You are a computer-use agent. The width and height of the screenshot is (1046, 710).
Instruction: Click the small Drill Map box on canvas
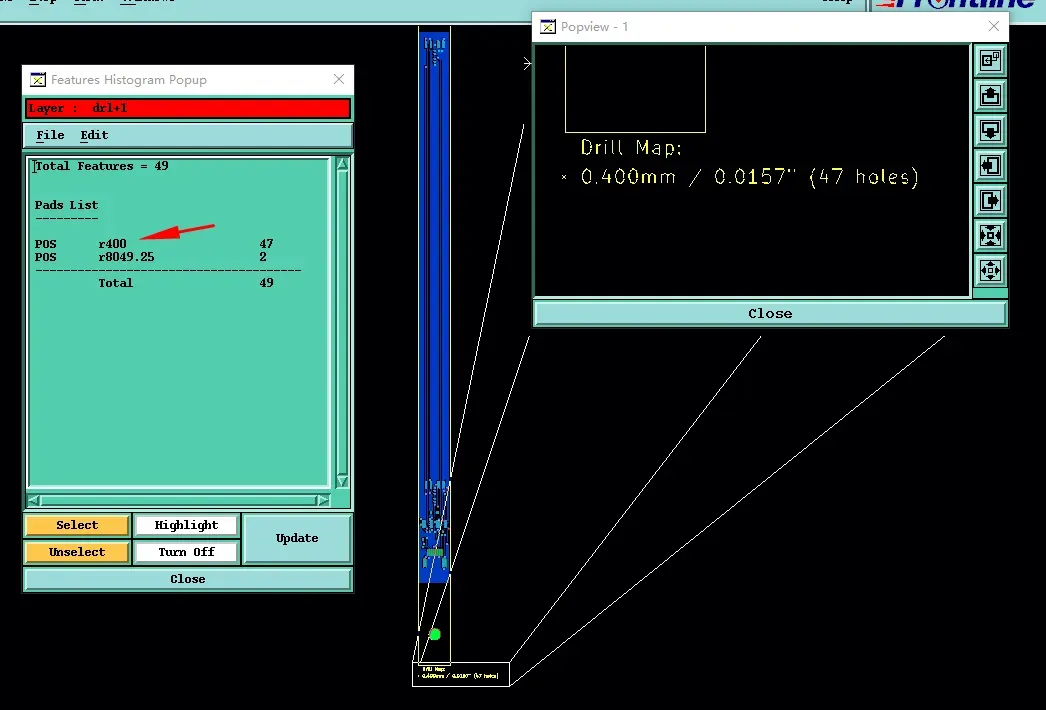point(461,674)
